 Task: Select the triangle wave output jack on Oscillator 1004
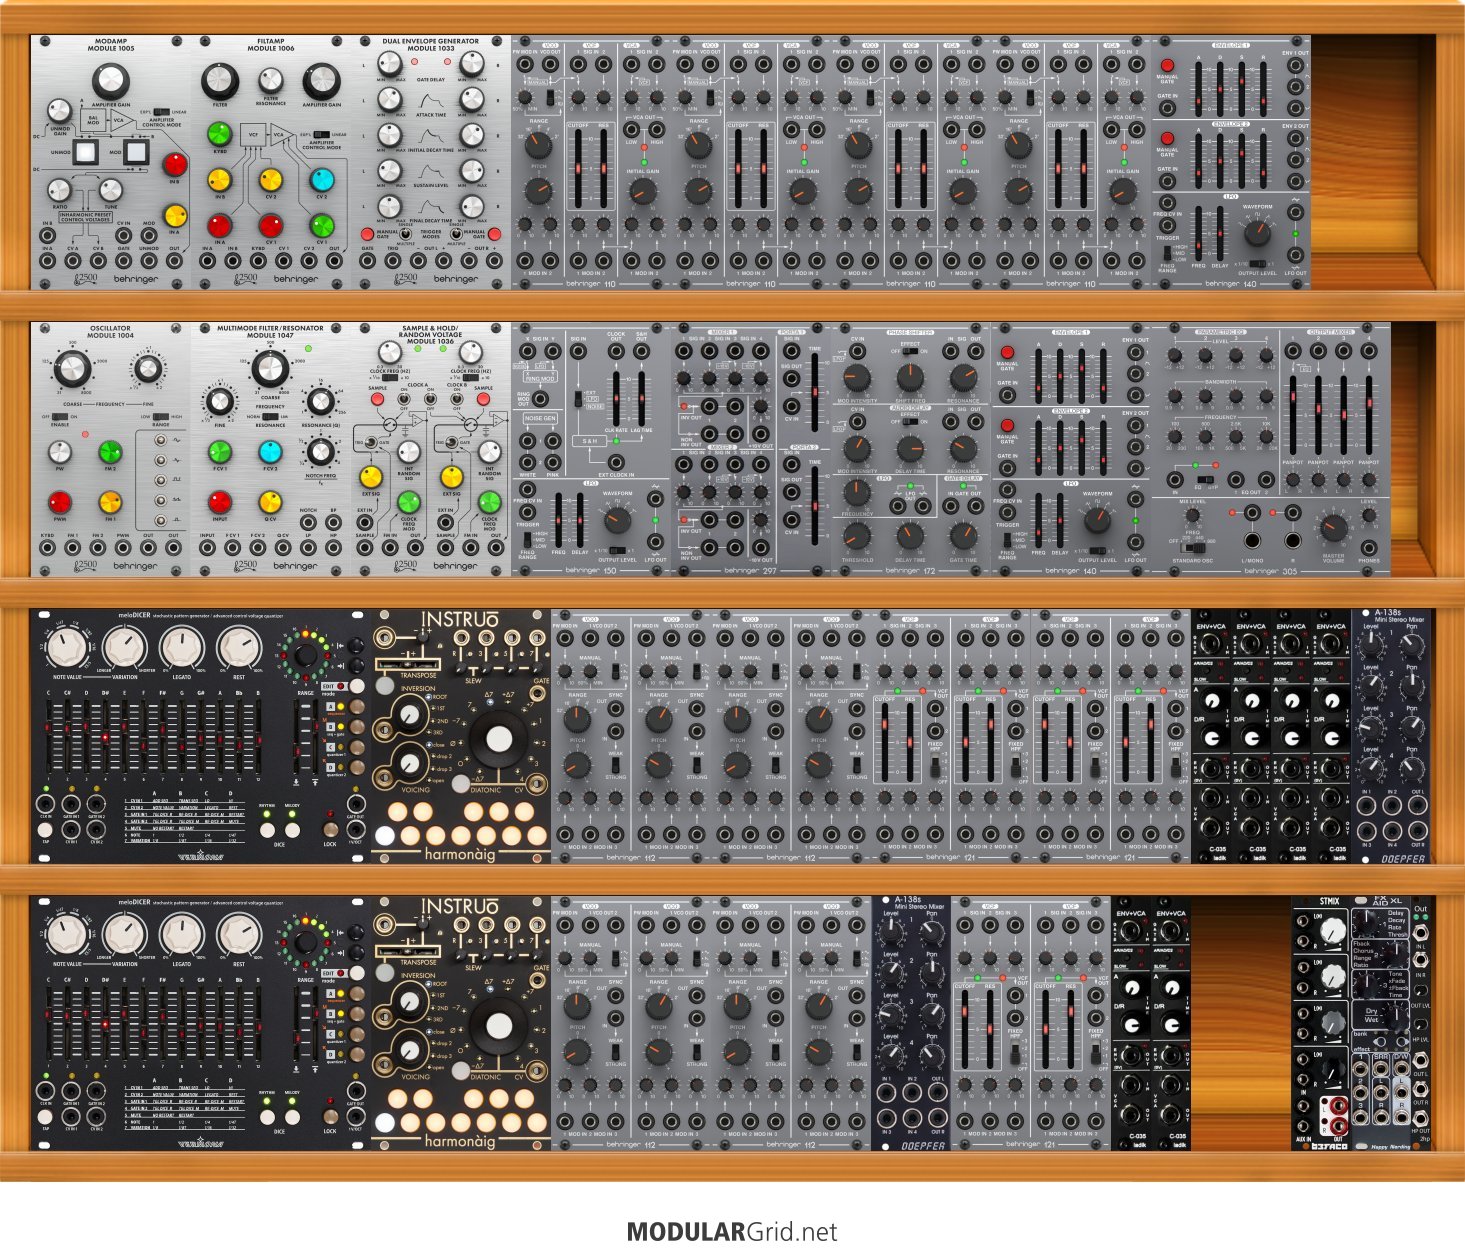pos(160,461)
